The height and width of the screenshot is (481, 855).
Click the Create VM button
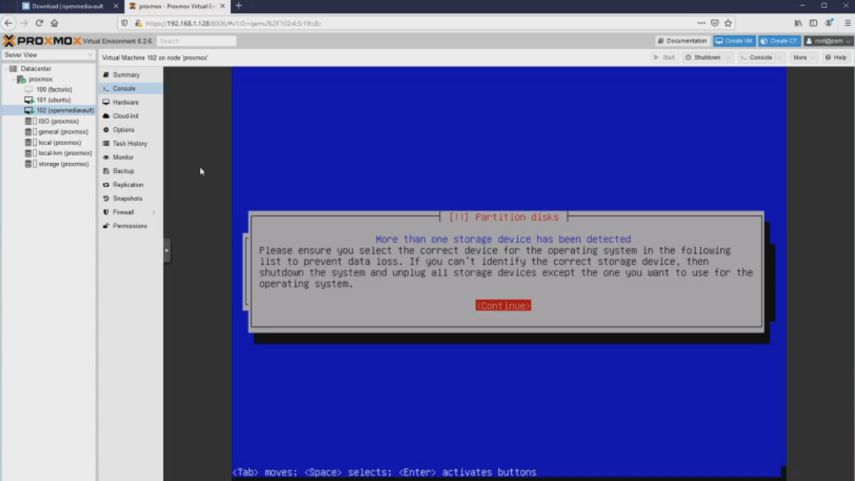pyautogui.click(x=734, y=41)
